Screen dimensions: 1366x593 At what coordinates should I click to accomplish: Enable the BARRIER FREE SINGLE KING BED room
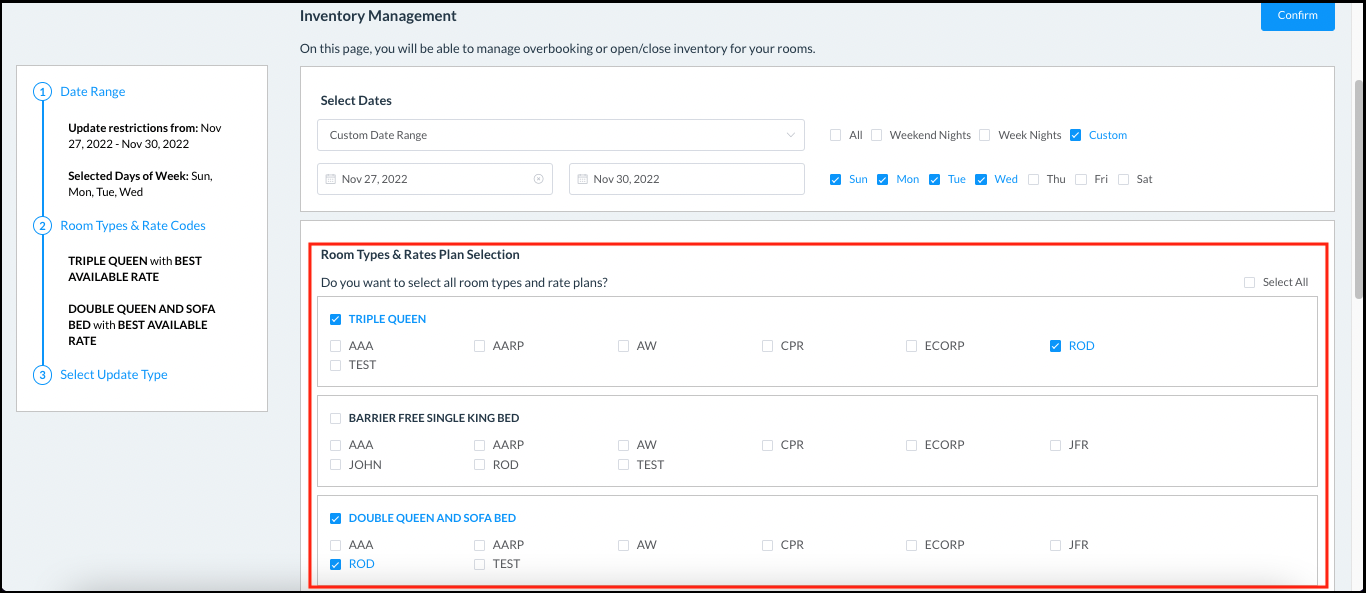coord(335,418)
